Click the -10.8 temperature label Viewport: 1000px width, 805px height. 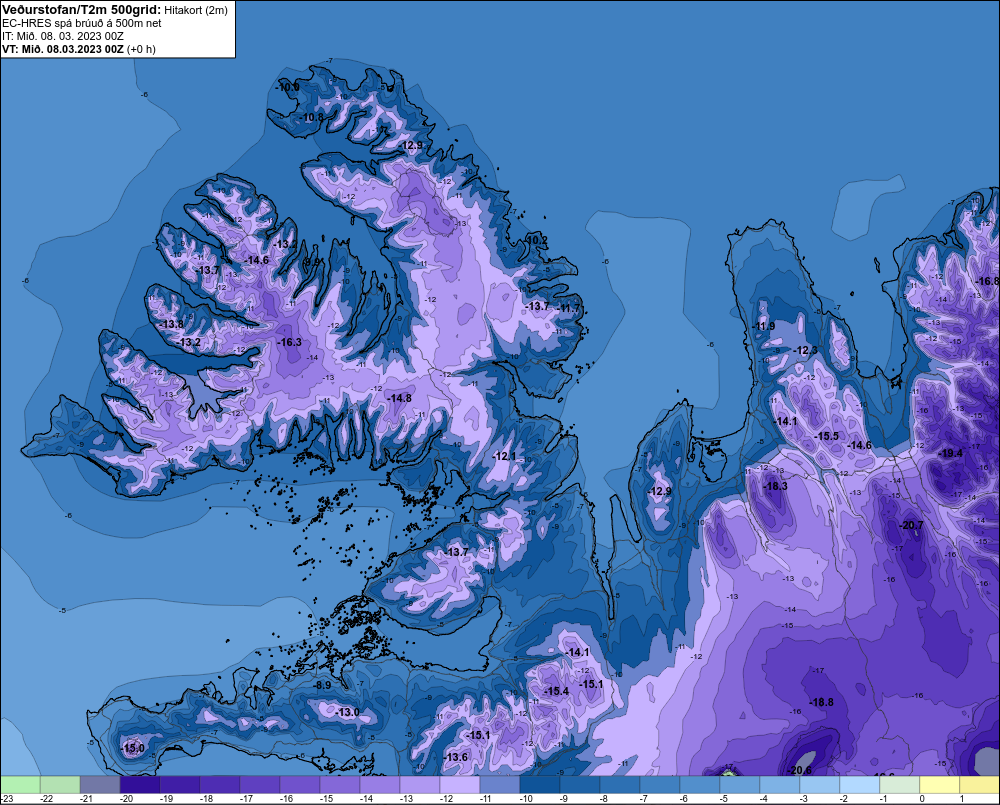point(311,117)
